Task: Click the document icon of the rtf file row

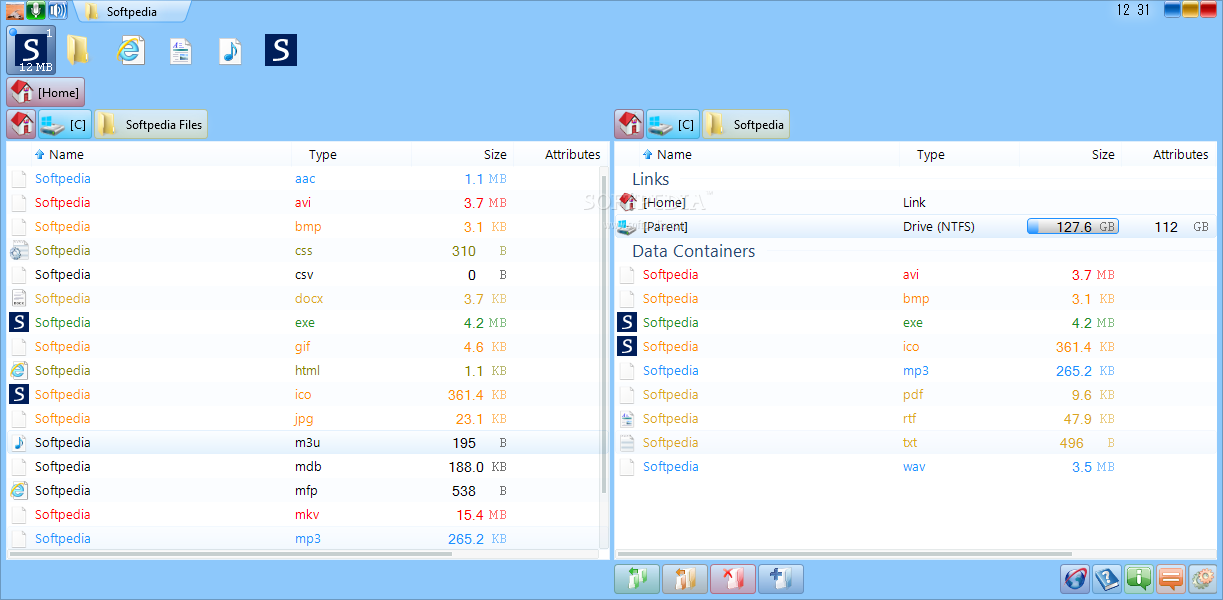Action: point(627,418)
